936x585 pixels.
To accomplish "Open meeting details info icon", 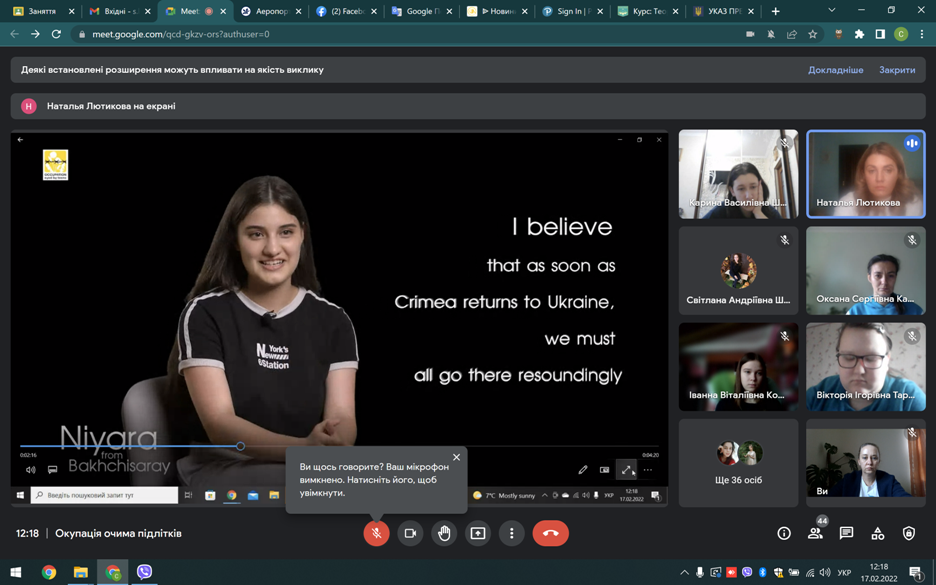I will tap(784, 534).
